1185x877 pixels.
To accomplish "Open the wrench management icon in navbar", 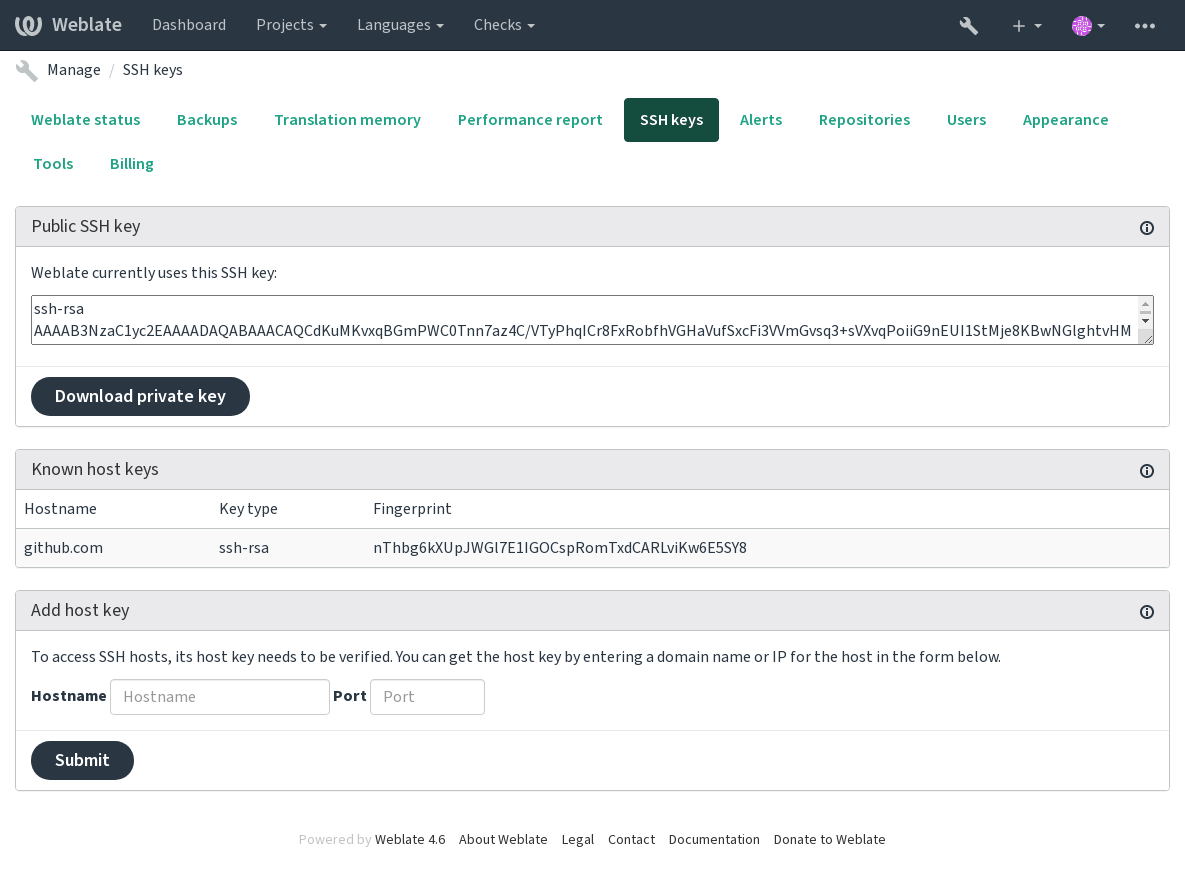I will (968, 26).
